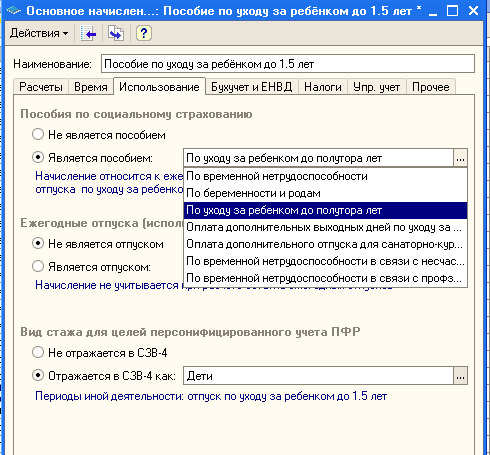Choose highlighted 'По уходу за ребенком до полутора лет'
Viewport: 490px width, 455px height.
(x=325, y=210)
